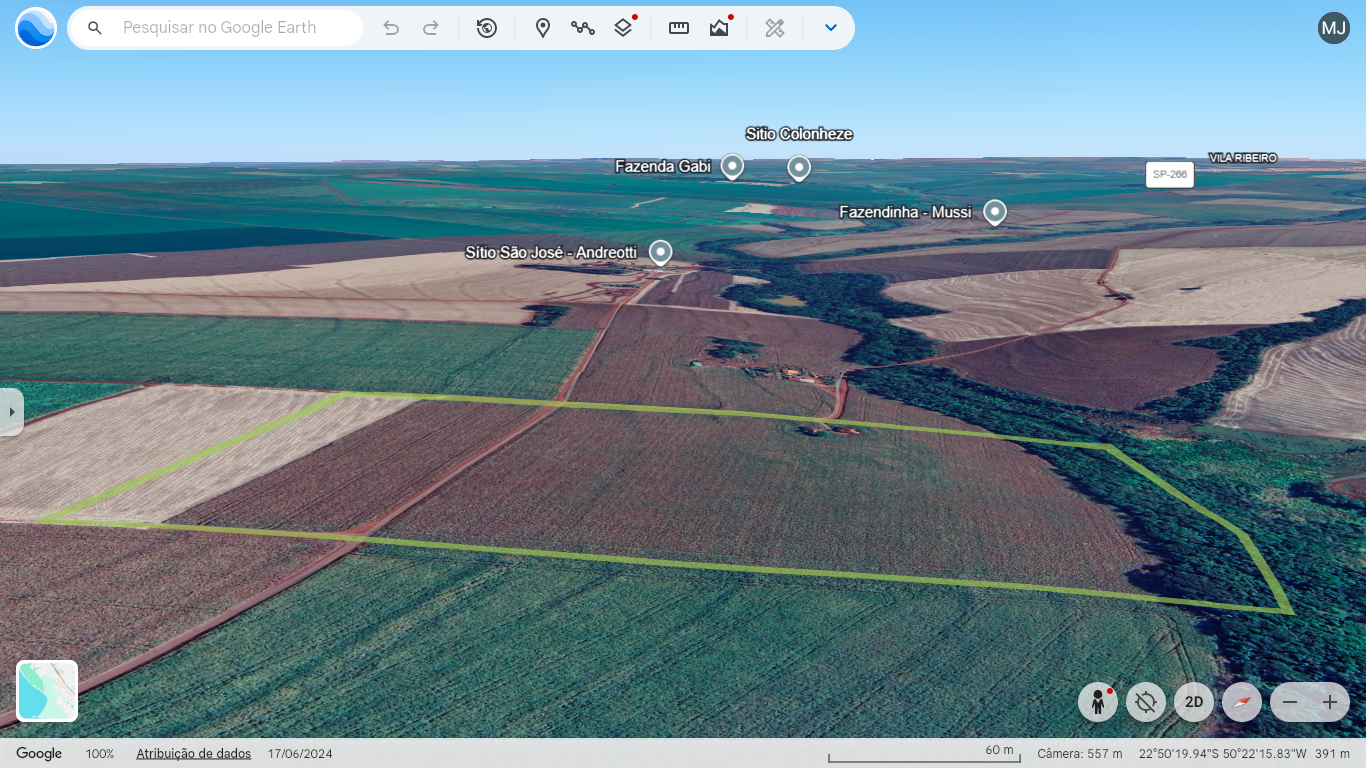This screenshot has height=768, width=1366.
Task: Select the draw path or polygon tool
Action: [x=583, y=28]
